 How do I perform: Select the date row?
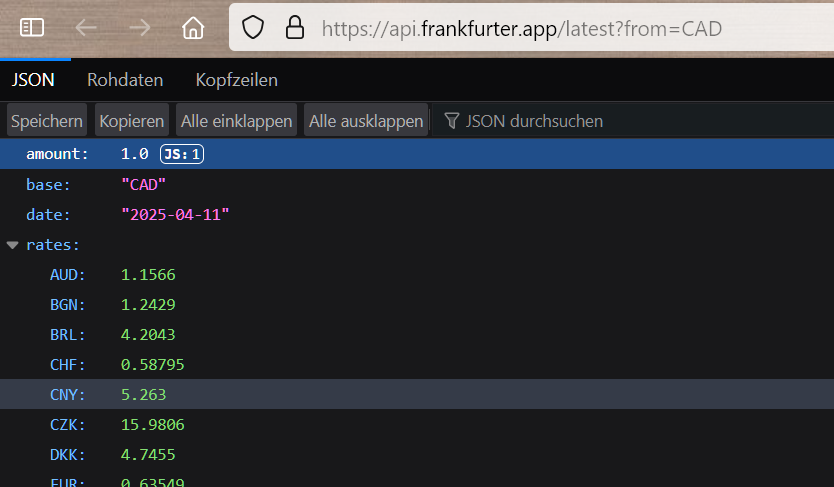coord(417,215)
